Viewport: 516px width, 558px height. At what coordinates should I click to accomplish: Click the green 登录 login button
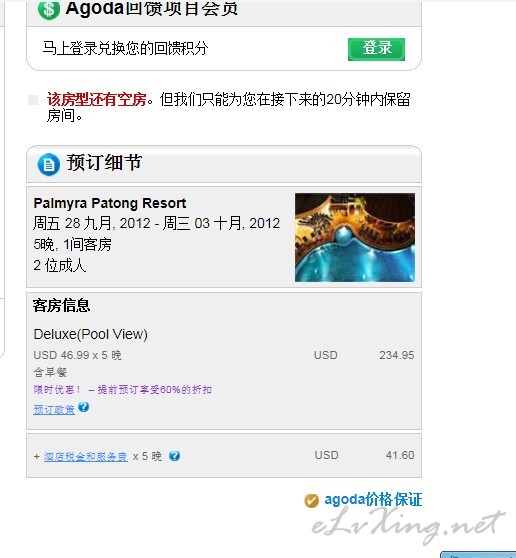(x=376, y=49)
